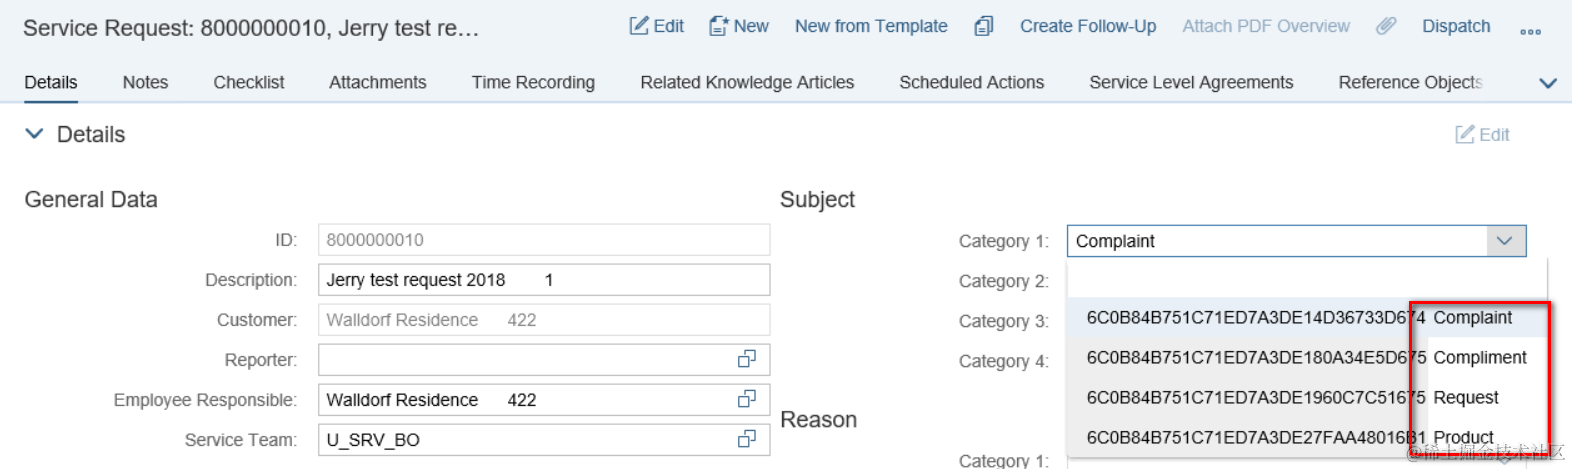Click the Edit pencil in the Details section

pos(1482,134)
